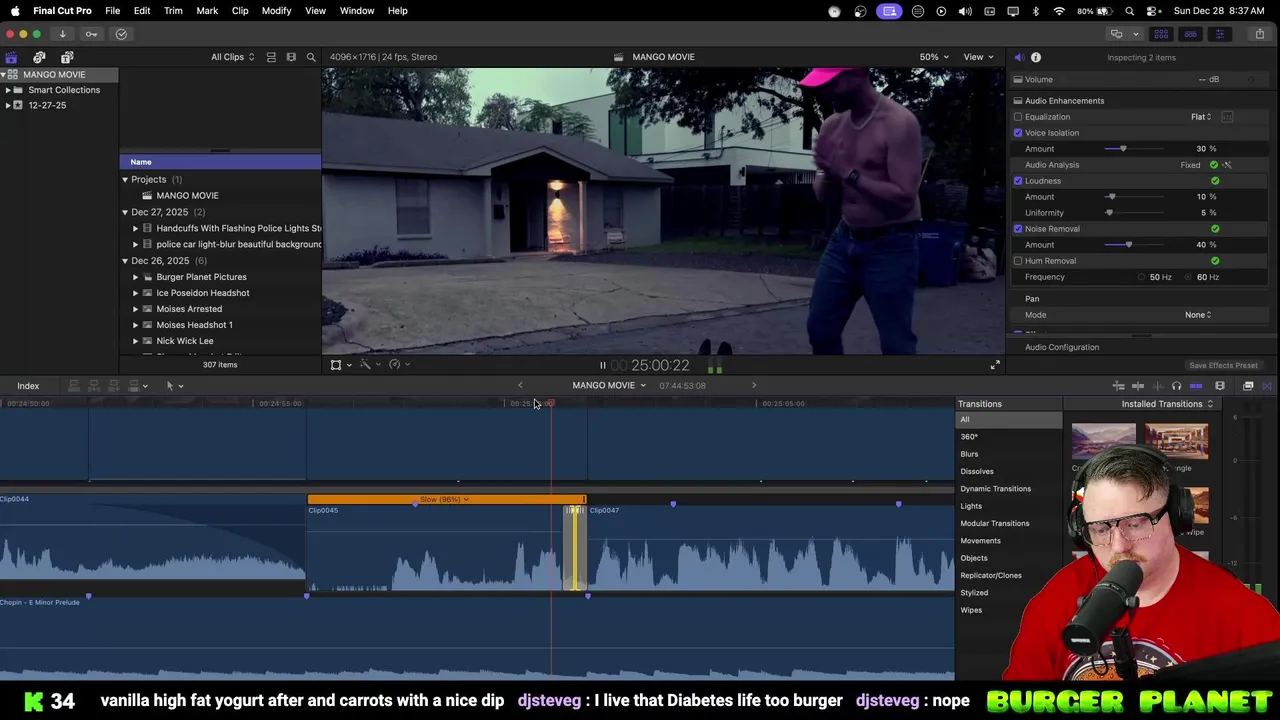1280x720 pixels.
Task: Select the Wipes transitions category
Action: (x=971, y=610)
